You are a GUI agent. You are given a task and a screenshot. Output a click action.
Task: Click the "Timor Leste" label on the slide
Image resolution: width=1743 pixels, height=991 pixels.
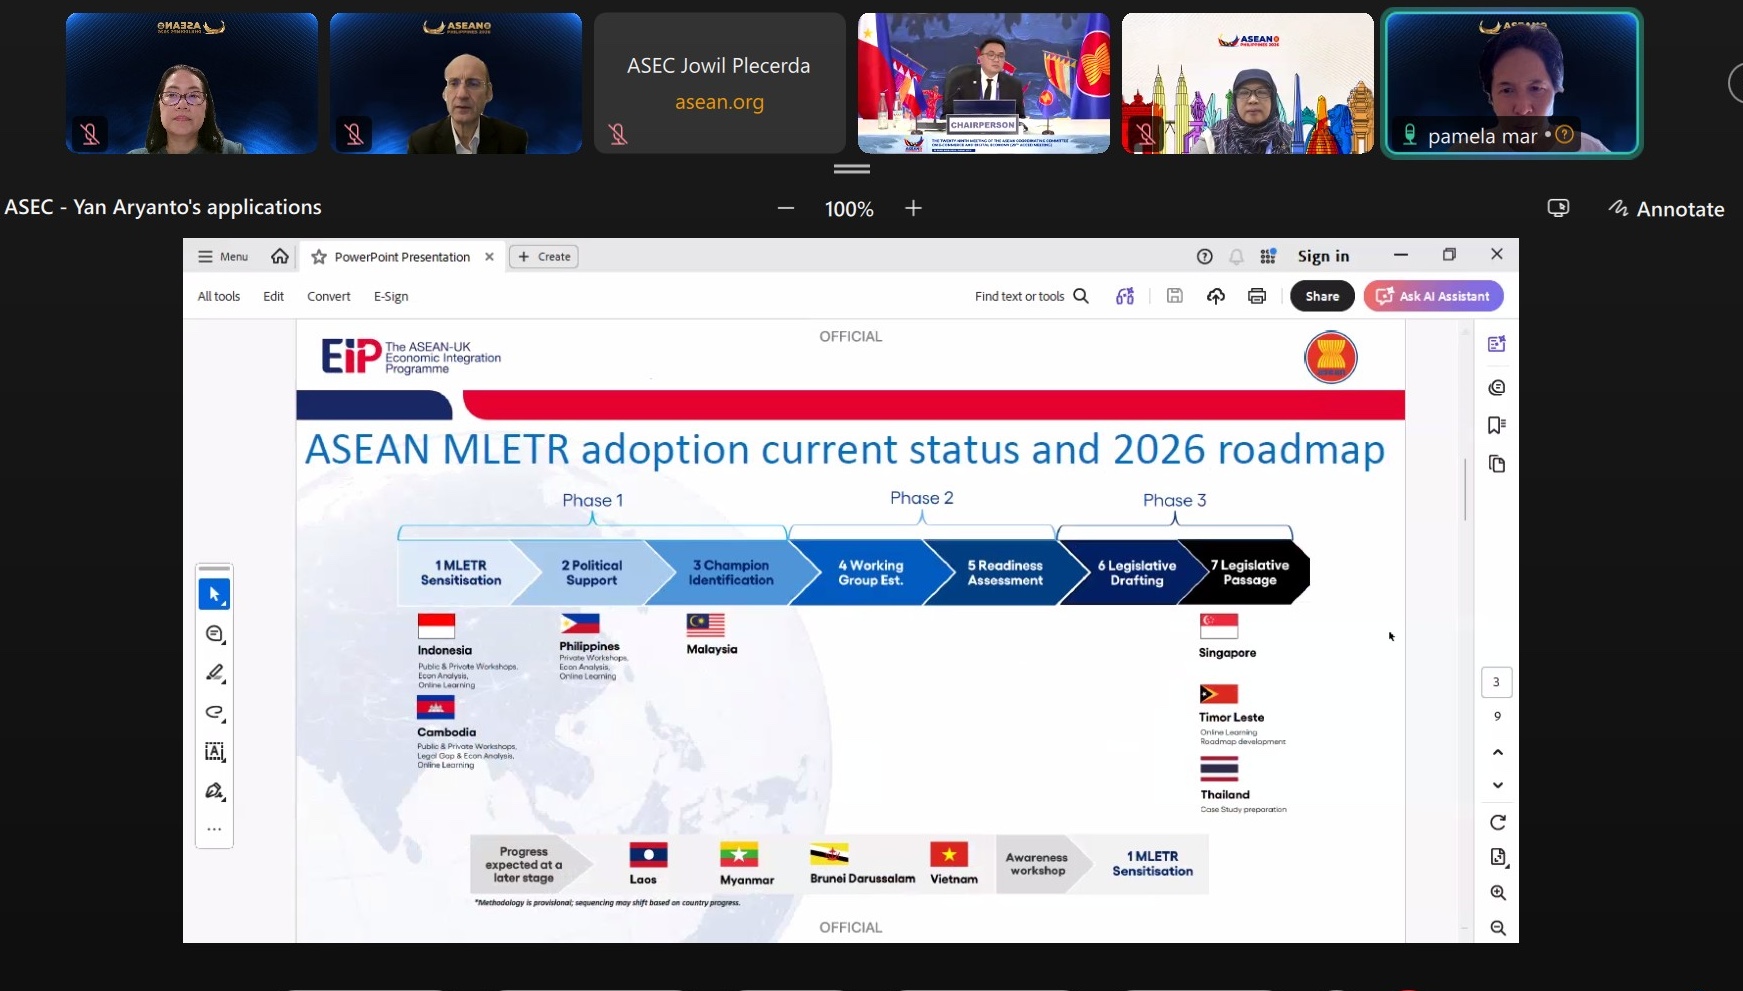(1232, 717)
